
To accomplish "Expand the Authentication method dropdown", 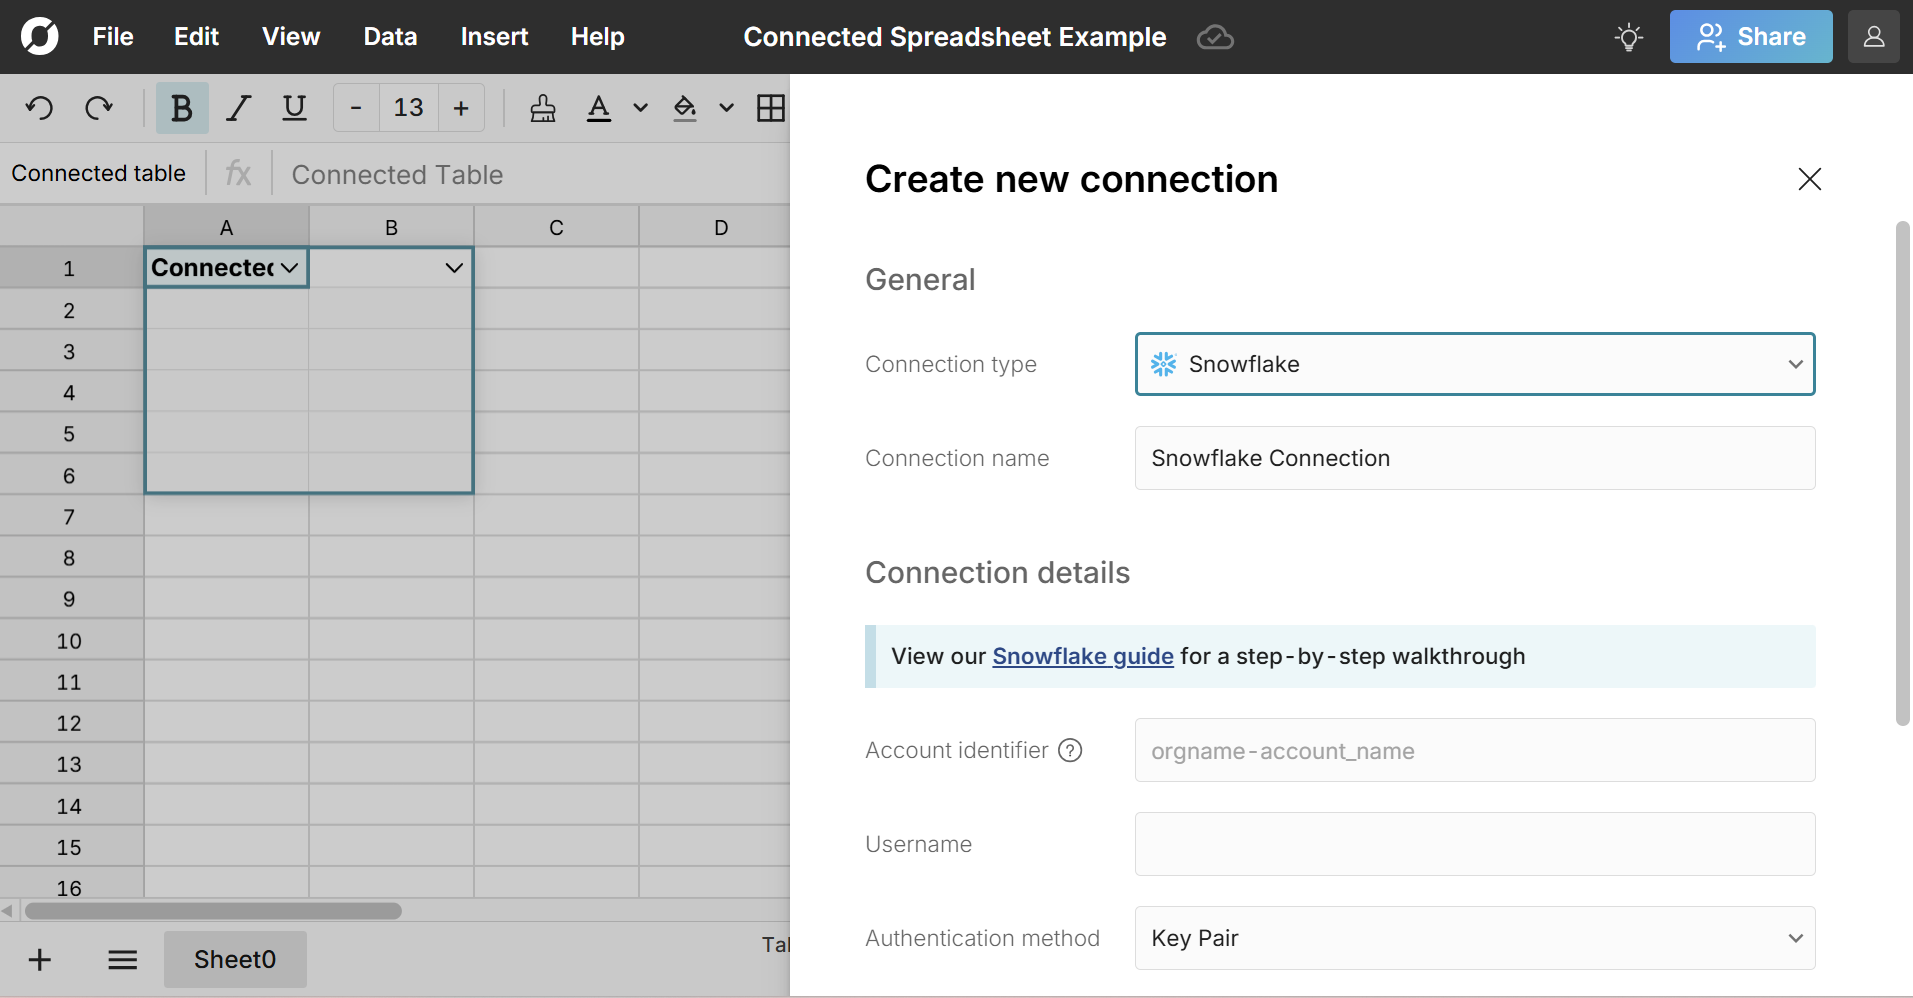I will (1474, 938).
